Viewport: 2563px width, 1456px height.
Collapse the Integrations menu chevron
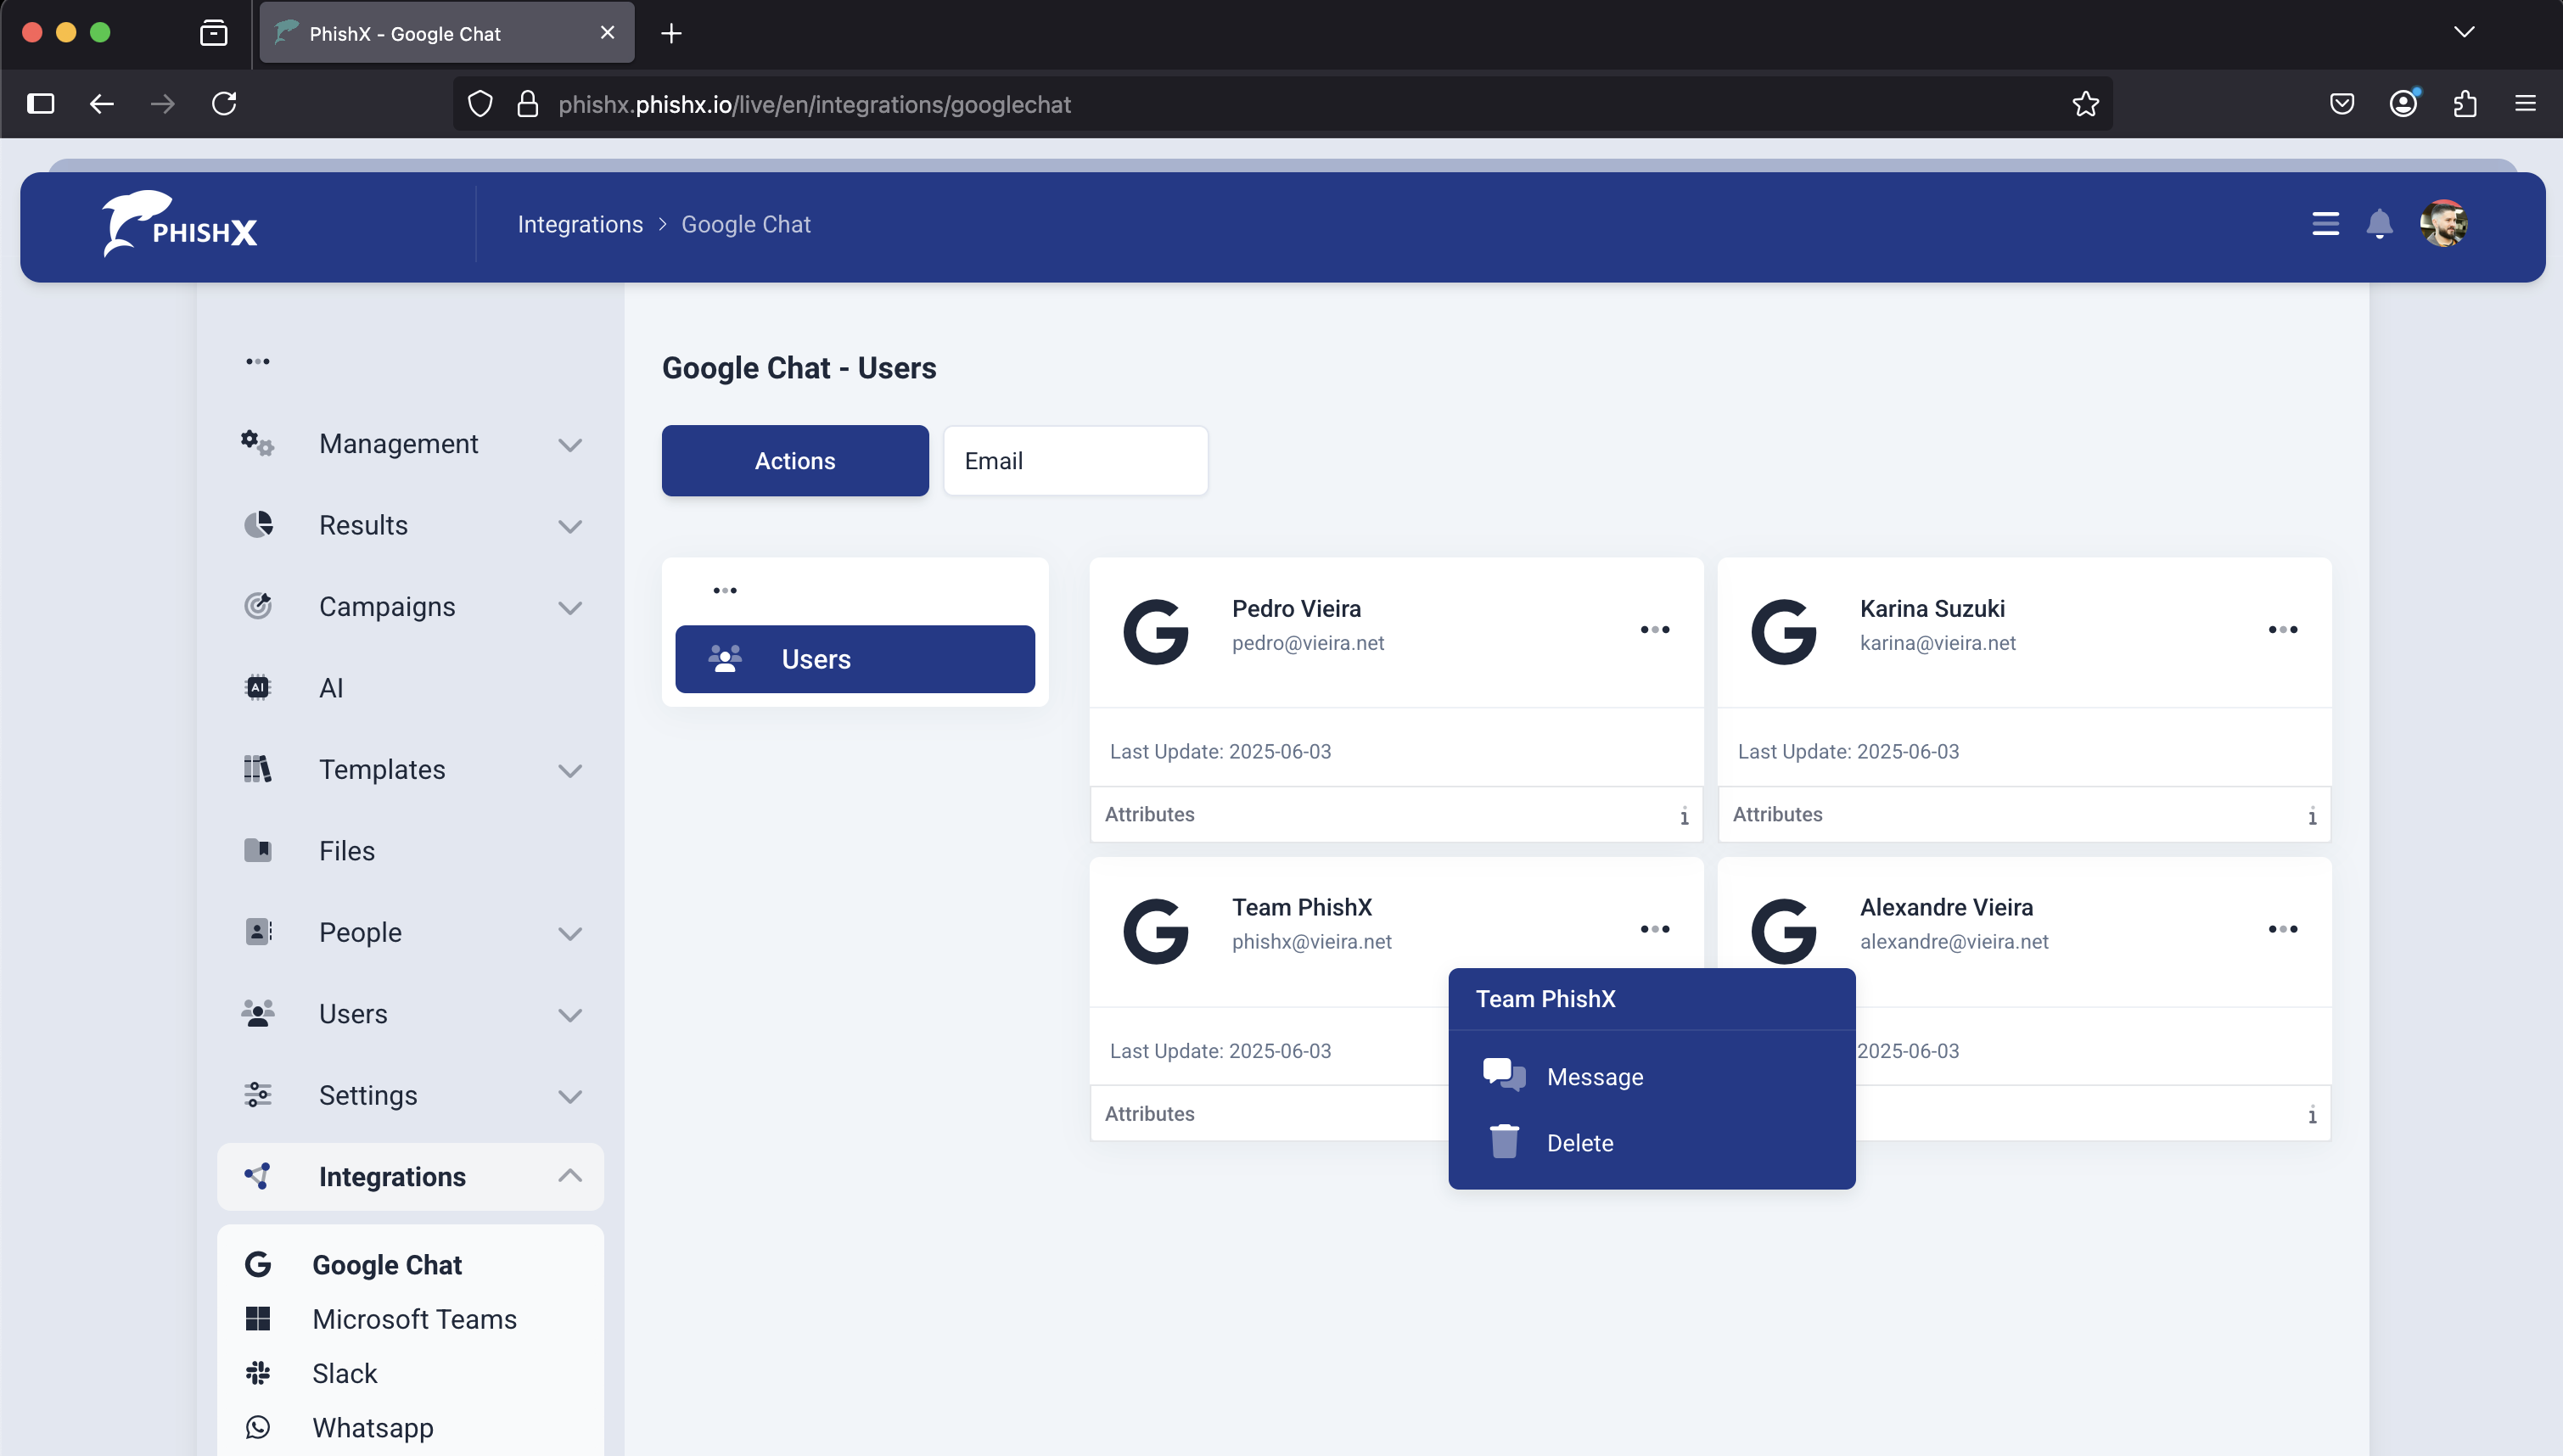pyautogui.click(x=570, y=1176)
